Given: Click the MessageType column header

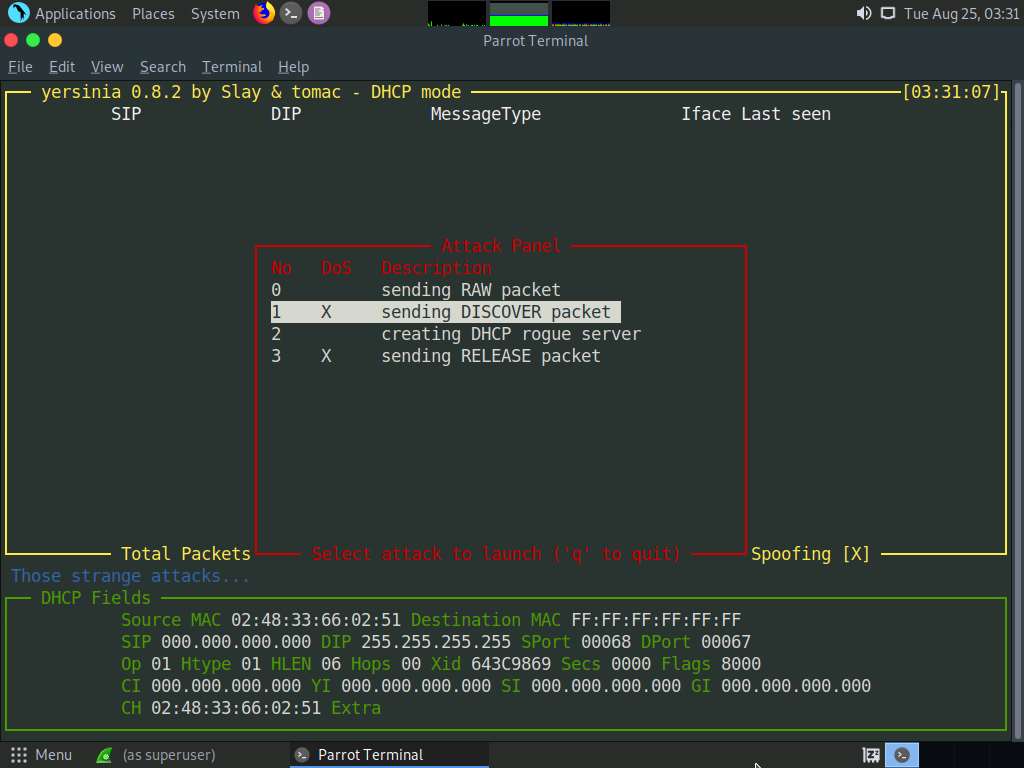Looking at the screenshot, I should (486, 114).
